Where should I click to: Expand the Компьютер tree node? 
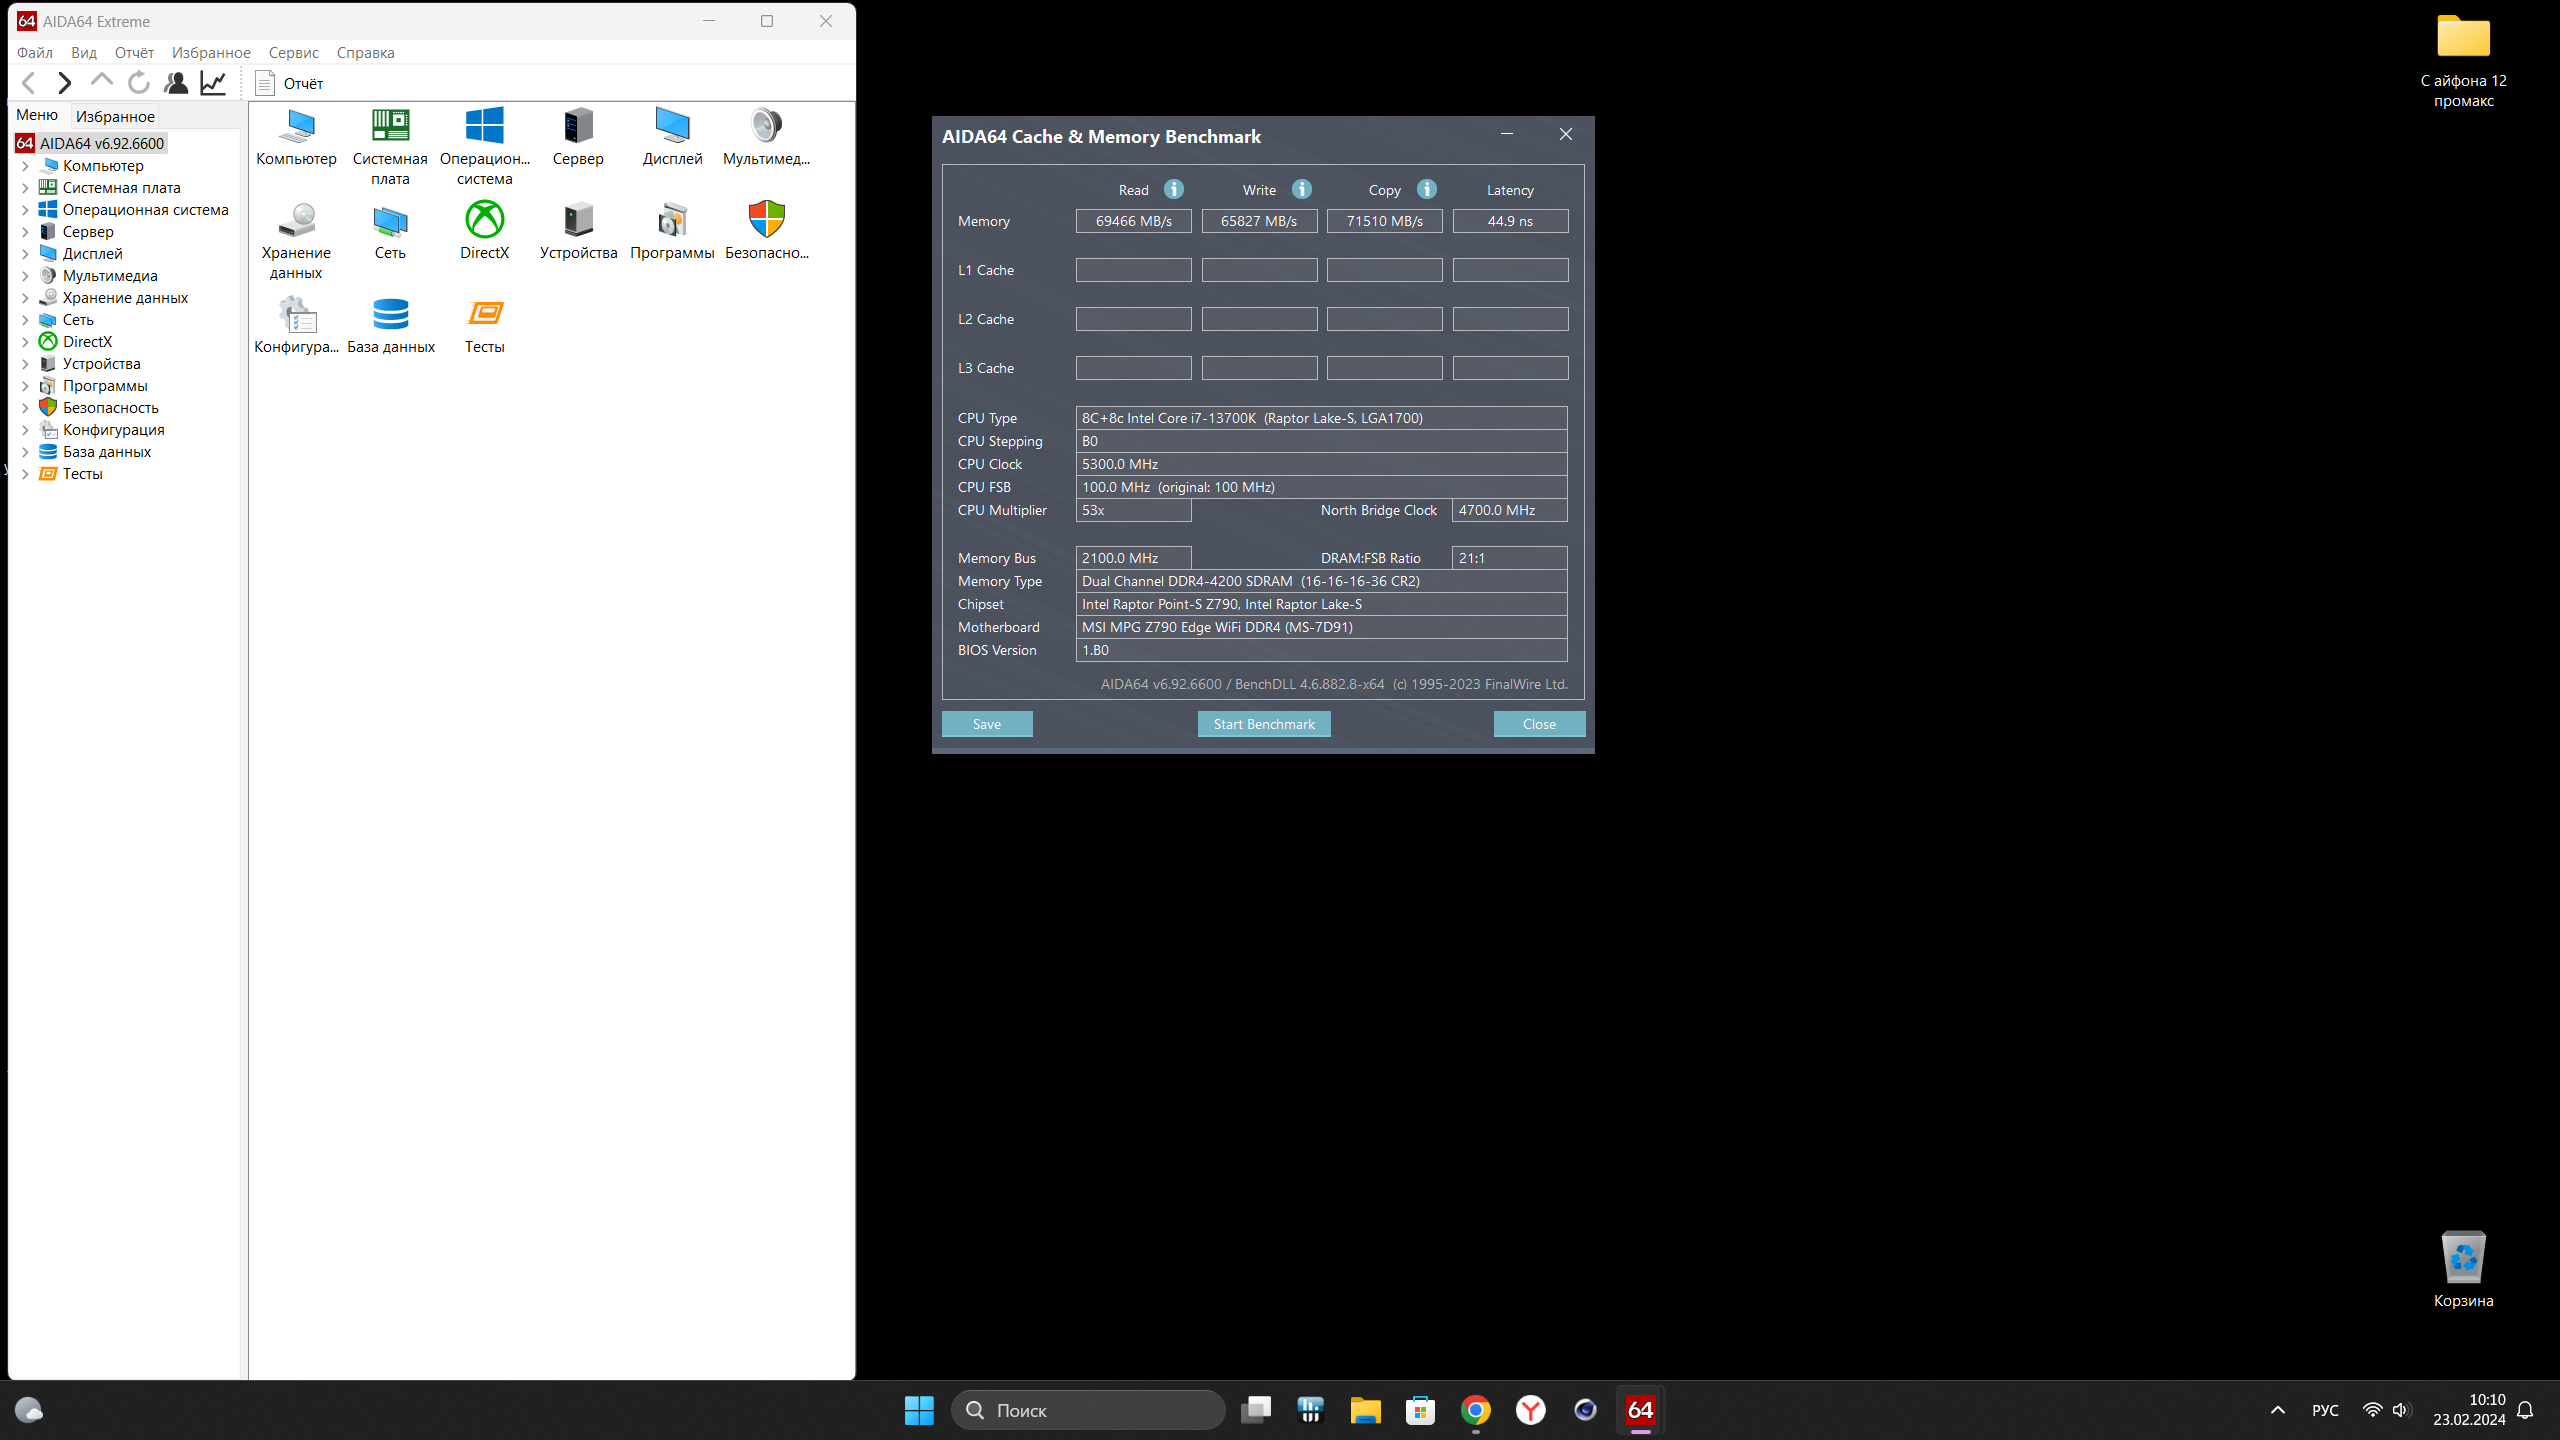[x=25, y=166]
